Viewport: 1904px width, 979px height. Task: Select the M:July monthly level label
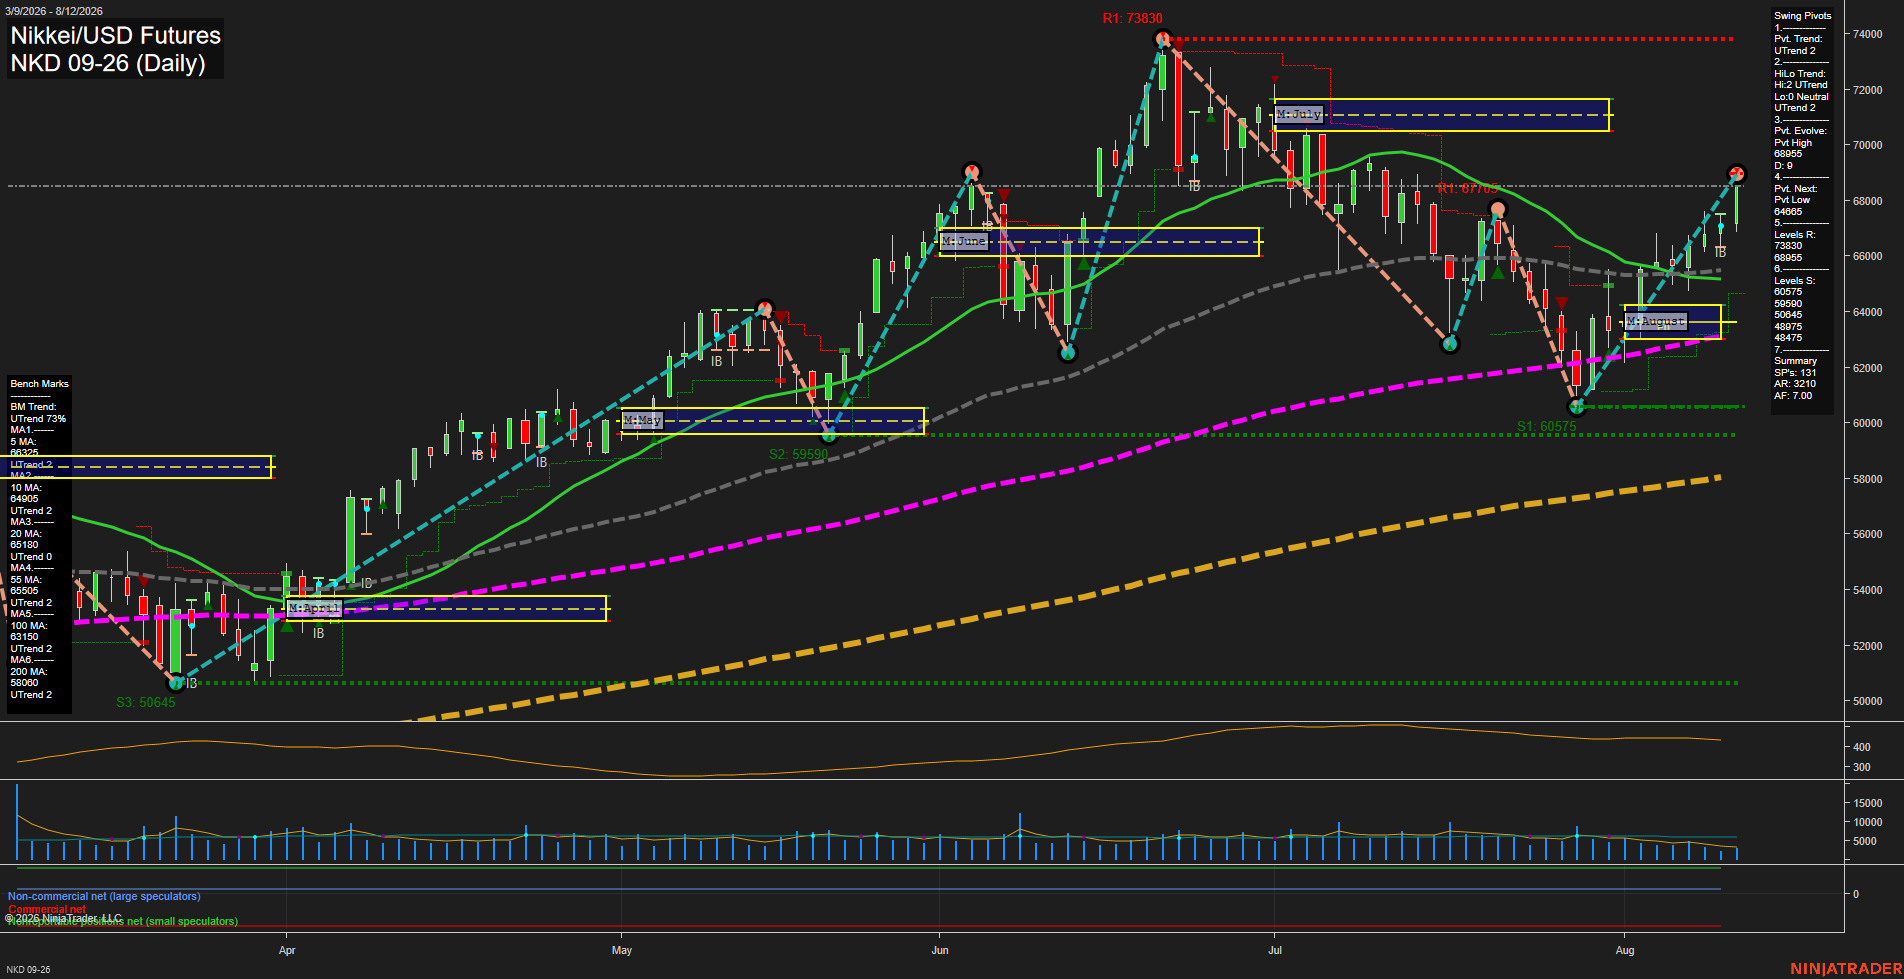1299,114
